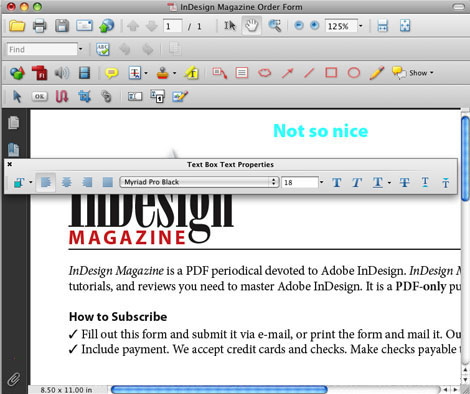Image resolution: width=470 pixels, height=394 pixels.
Task: Open the Myriad Pro Black font dropdown
Action: tap(199, 182)
